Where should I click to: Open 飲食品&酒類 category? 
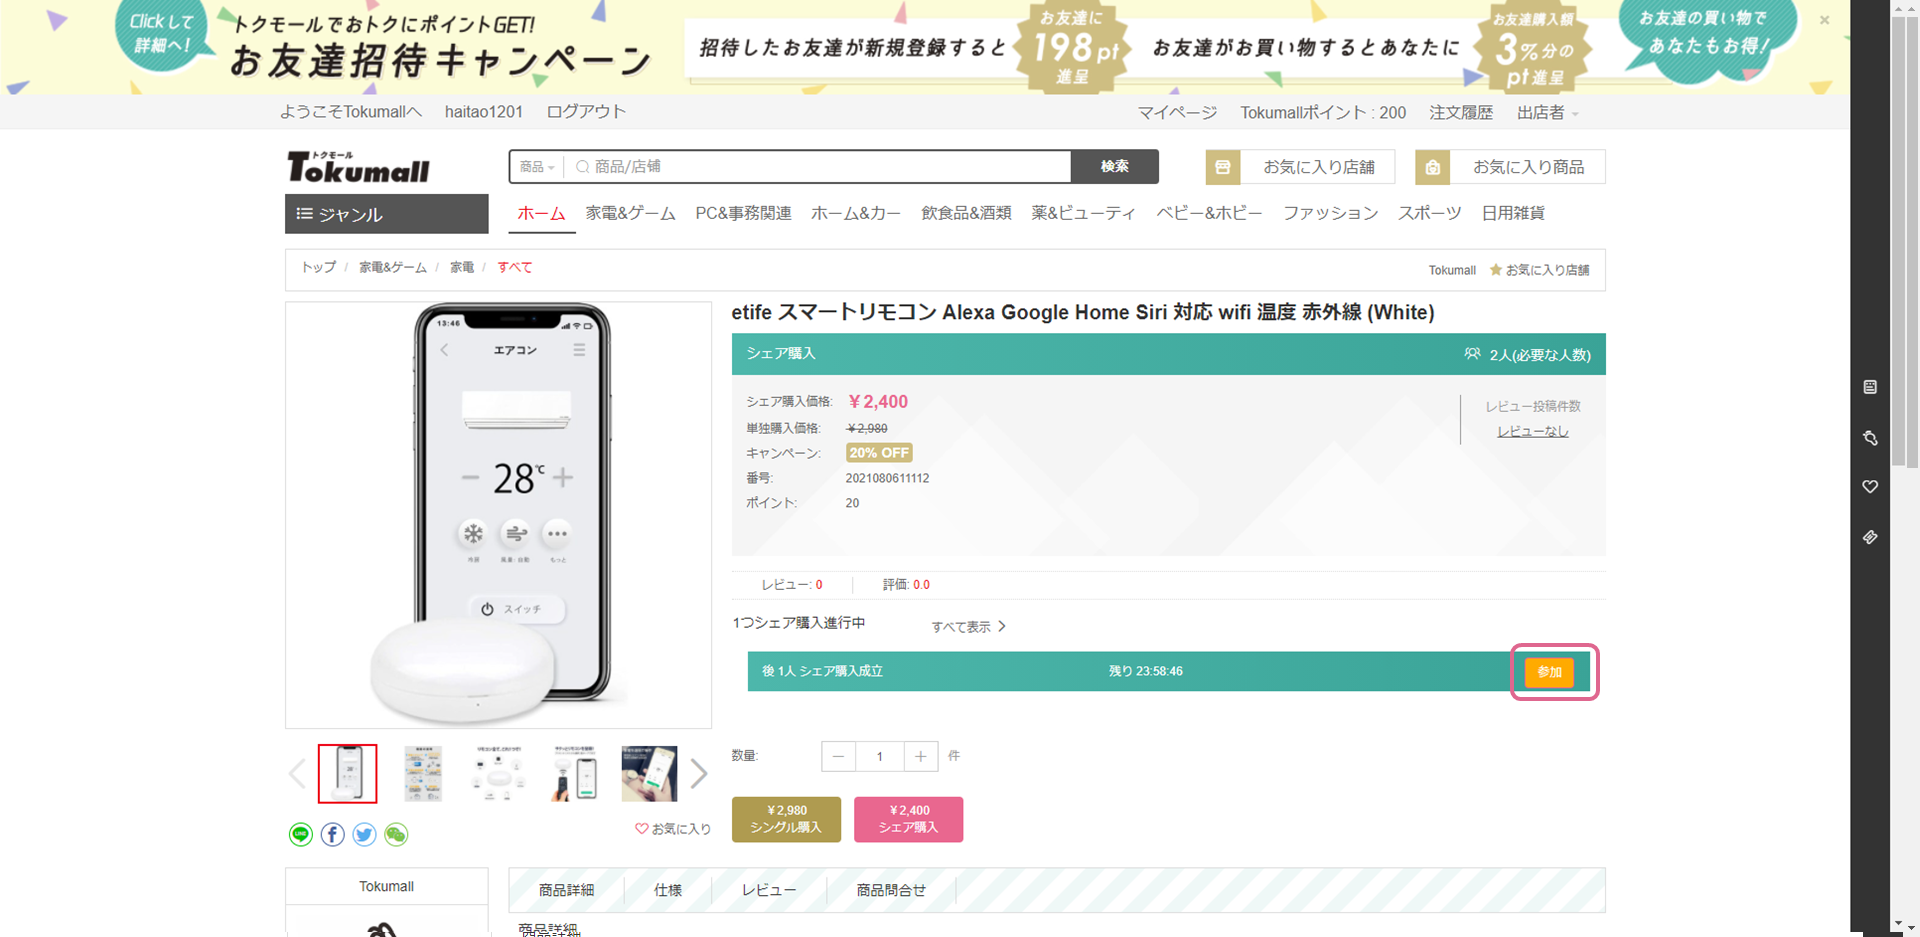point(966,213)
